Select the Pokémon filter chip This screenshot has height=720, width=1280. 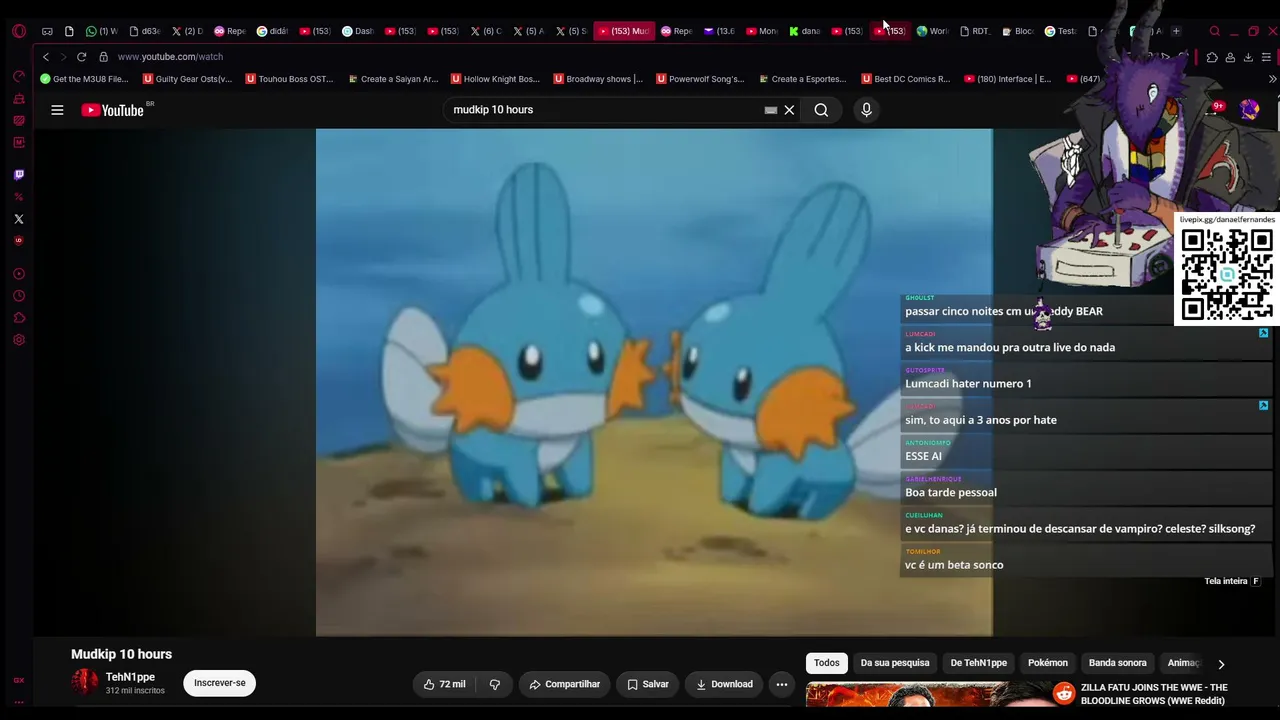[x=1048, y=663]
